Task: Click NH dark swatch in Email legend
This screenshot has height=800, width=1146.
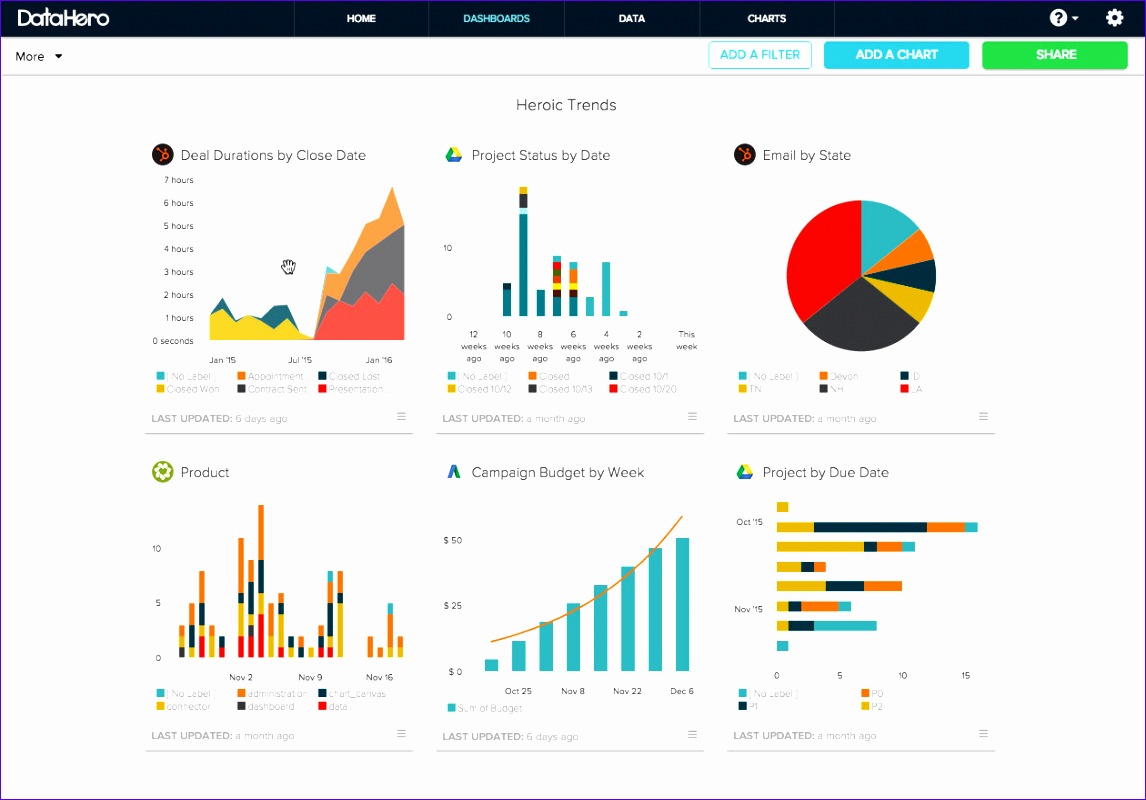Action: [x=823, y=389]
